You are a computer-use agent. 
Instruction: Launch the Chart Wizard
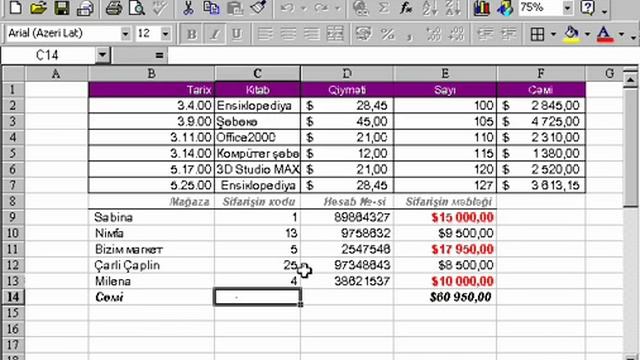tap(482, 7)
